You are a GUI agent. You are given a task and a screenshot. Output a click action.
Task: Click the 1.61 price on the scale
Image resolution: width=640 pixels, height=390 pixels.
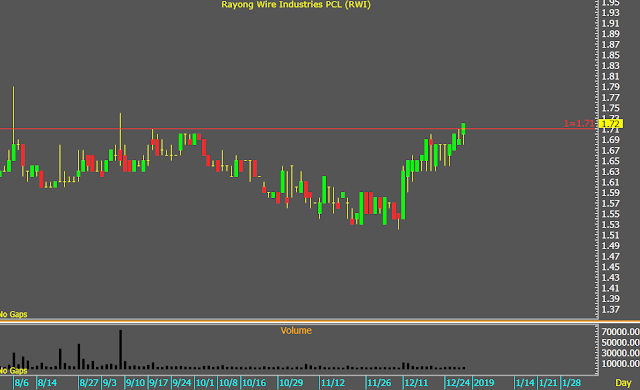[x=611, y=182]
